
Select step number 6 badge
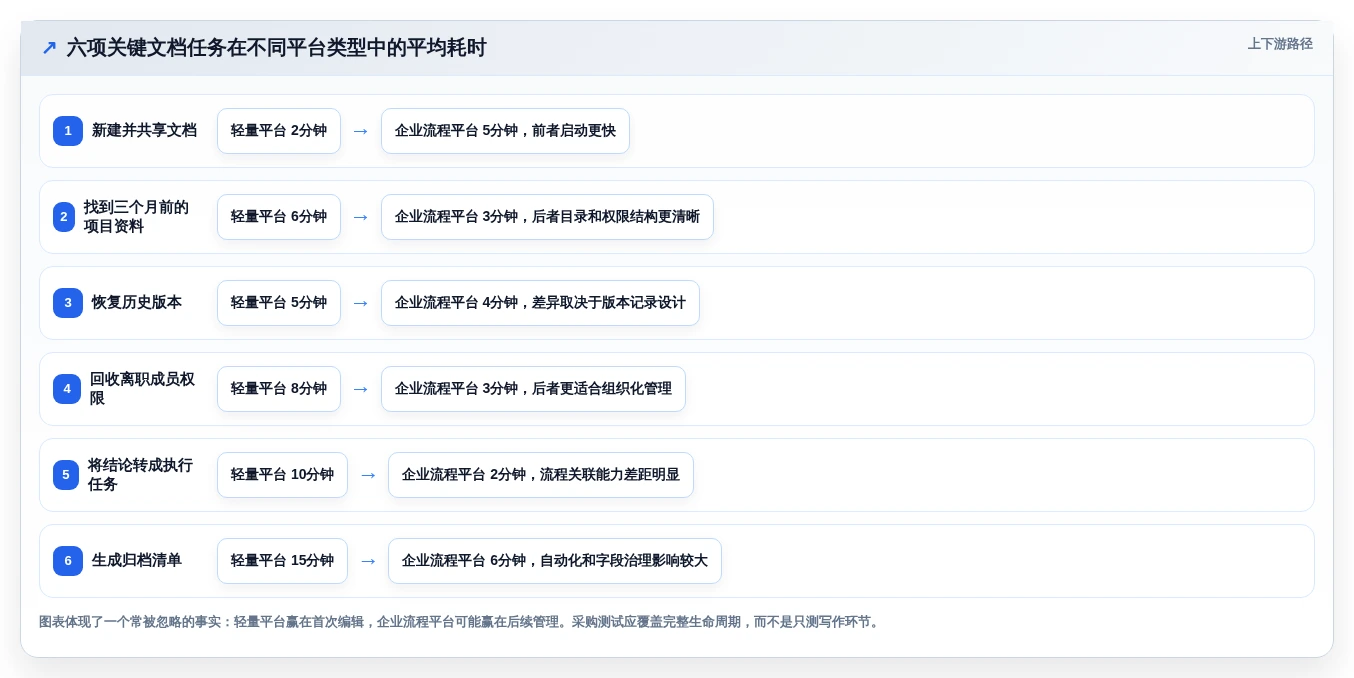tap(68, 561)
